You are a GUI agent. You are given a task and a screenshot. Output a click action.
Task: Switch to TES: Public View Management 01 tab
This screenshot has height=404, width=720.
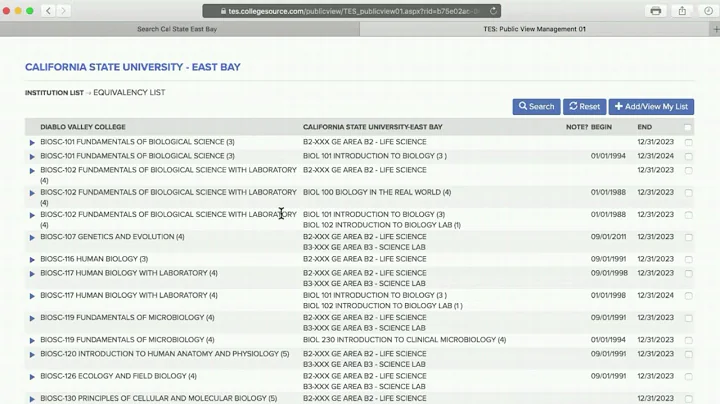[534, 29]
